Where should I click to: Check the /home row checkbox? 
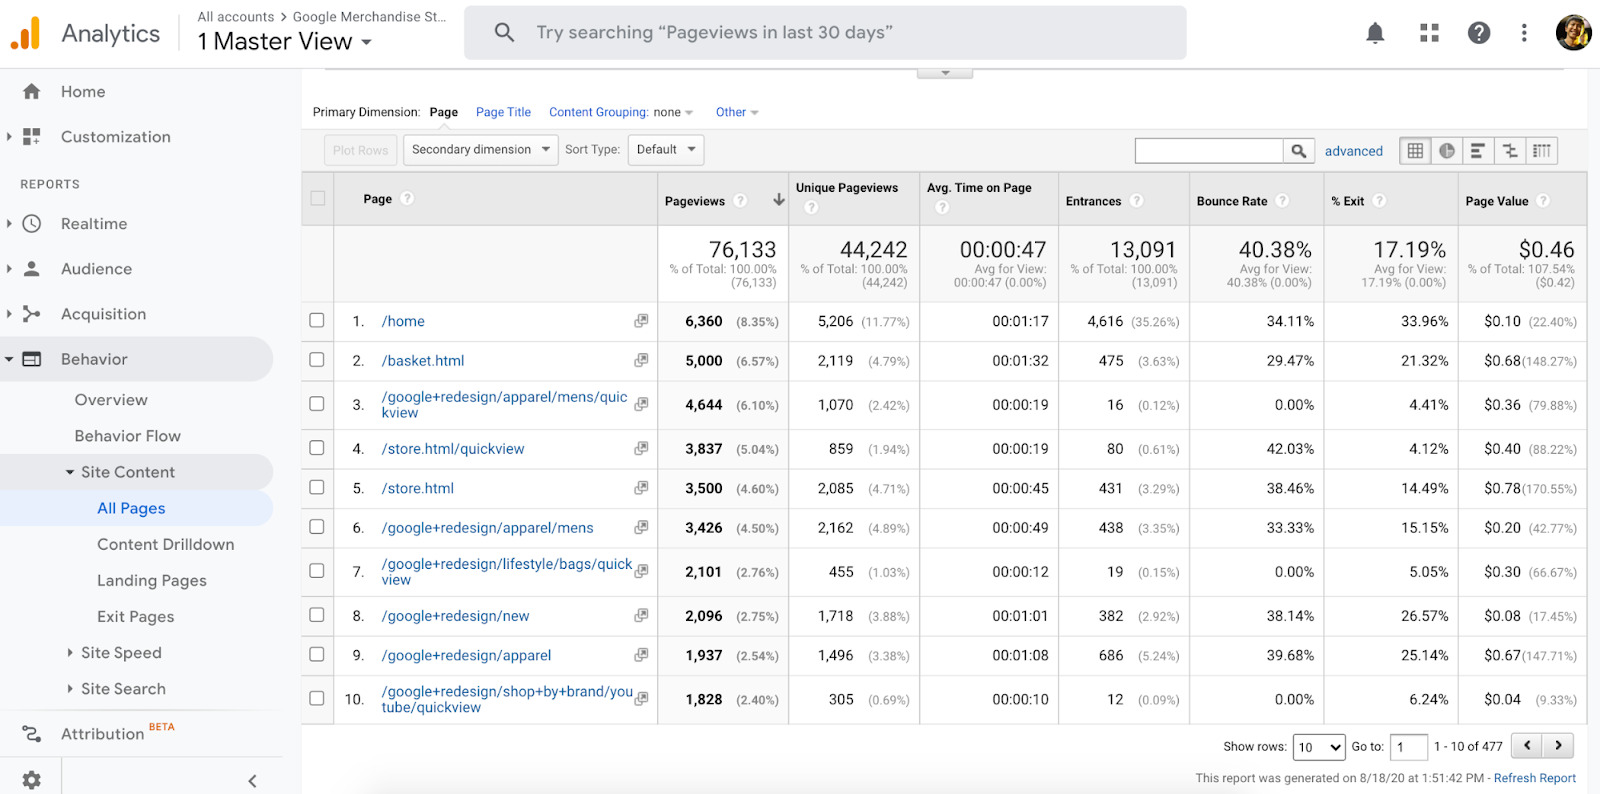(317, 321)
